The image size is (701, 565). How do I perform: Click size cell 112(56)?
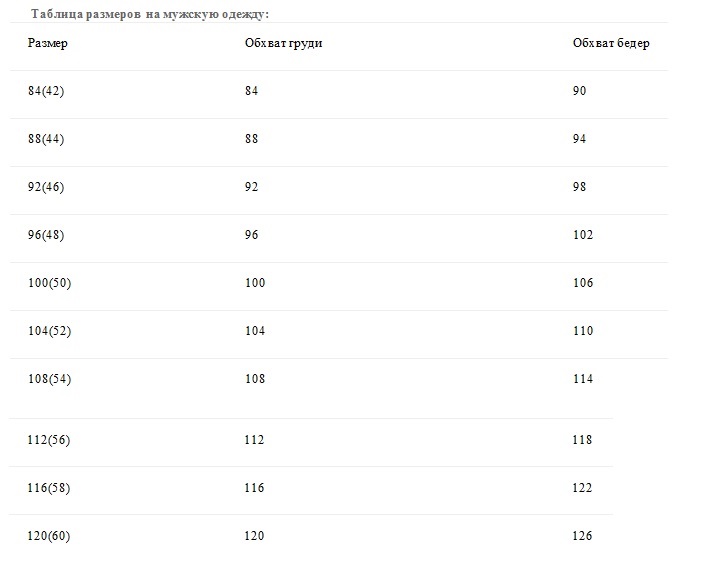[x=49, y=440]
